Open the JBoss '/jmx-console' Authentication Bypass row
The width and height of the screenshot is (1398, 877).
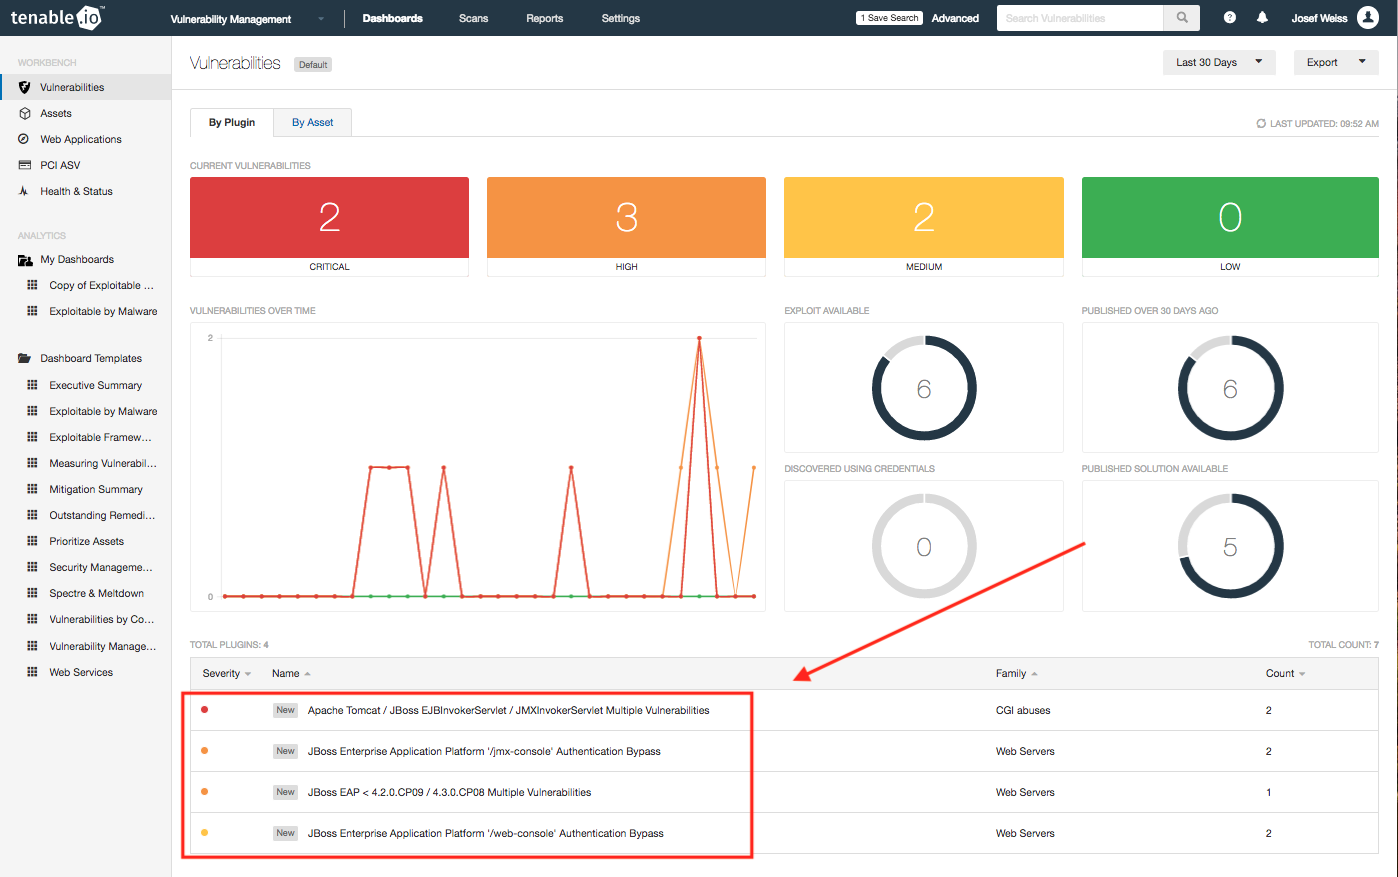click(784, 751)
